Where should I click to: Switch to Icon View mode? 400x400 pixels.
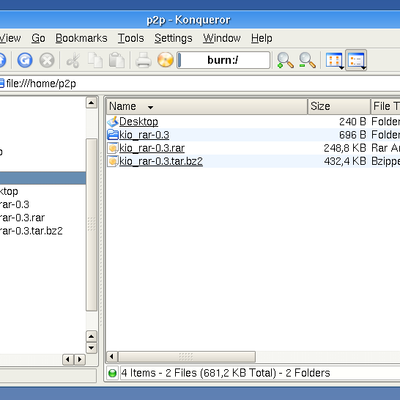pos(334,61)
